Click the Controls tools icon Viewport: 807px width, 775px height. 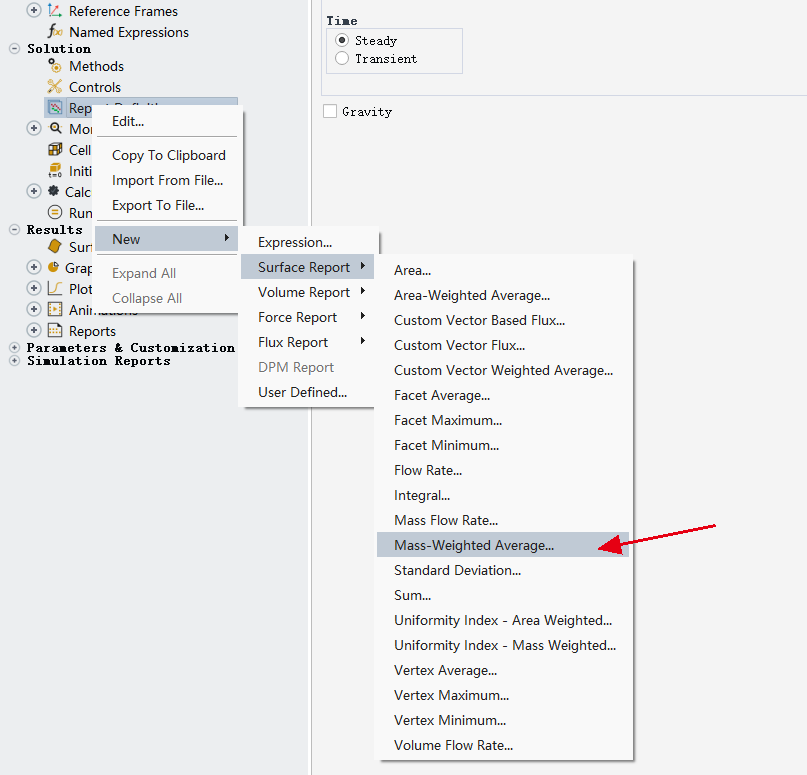[x=55, y=87]
